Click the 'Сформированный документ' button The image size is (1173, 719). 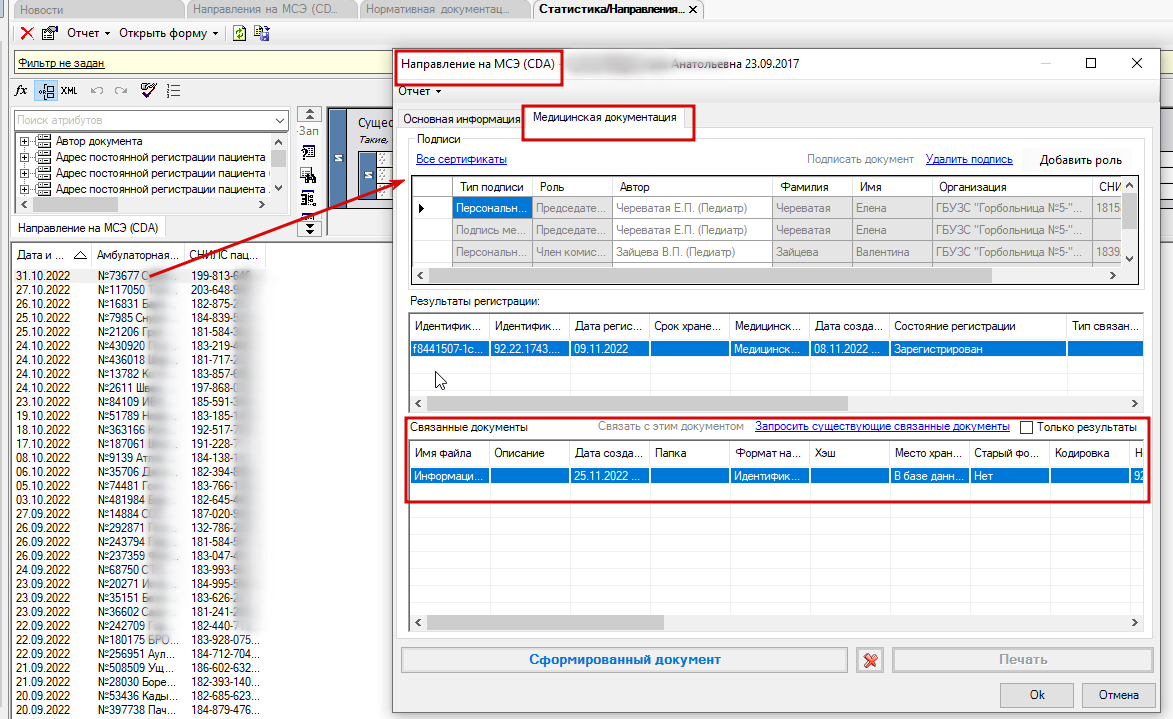(x=625, y=660)
